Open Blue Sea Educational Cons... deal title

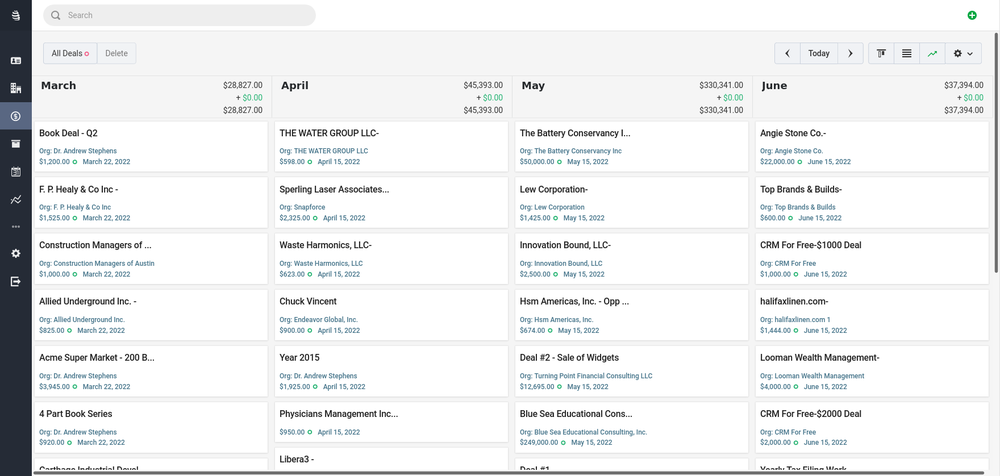577,413
